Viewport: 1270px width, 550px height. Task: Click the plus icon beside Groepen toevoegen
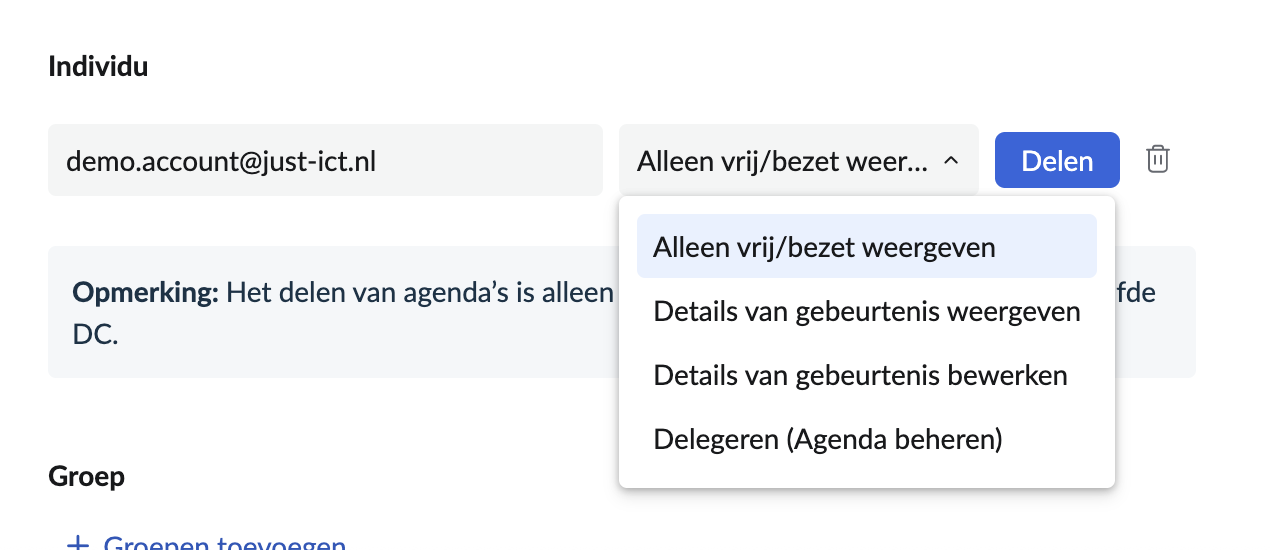coord(77,545)
